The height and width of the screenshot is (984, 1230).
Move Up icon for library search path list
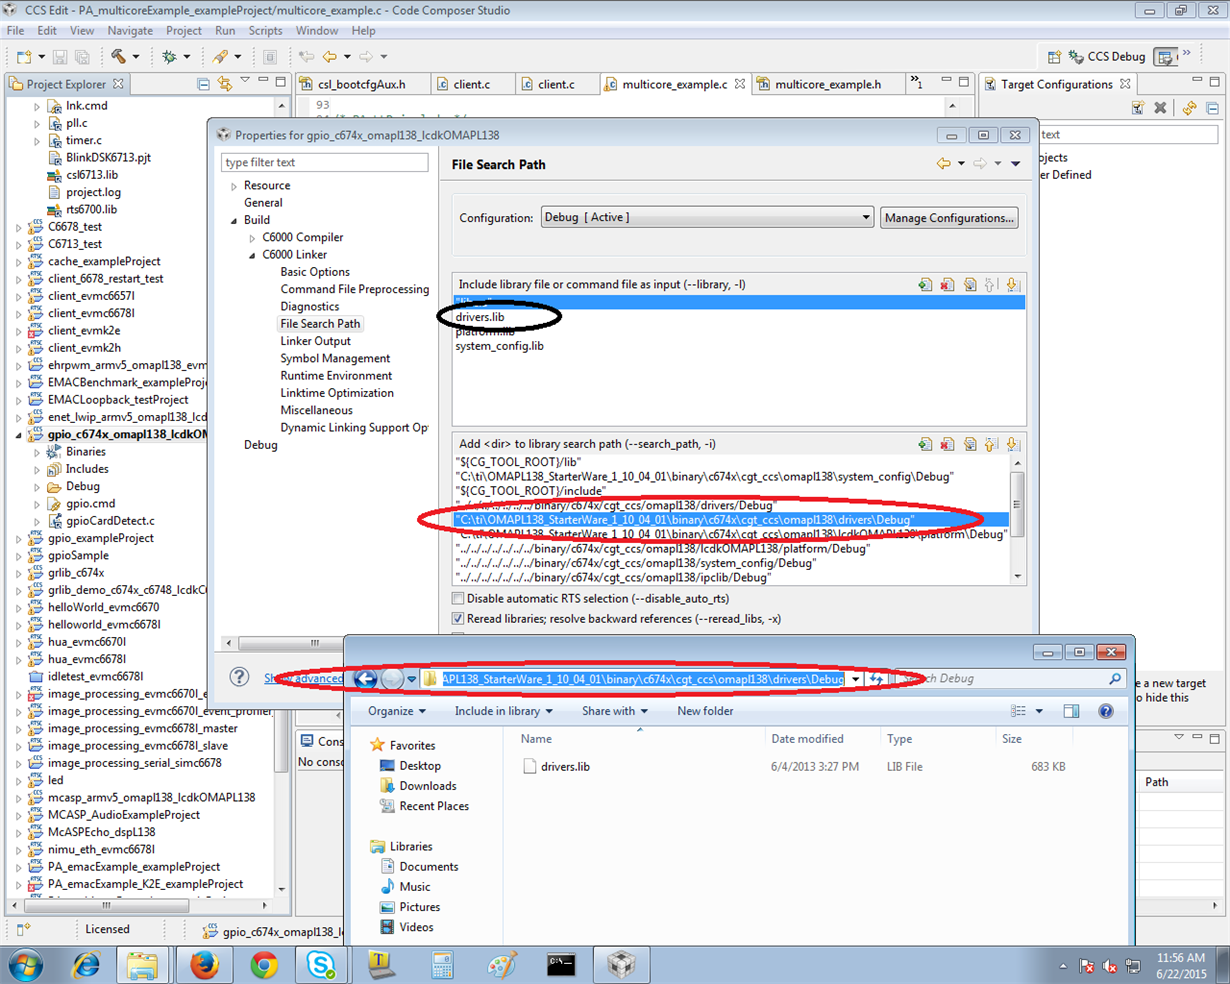[991, 444]
